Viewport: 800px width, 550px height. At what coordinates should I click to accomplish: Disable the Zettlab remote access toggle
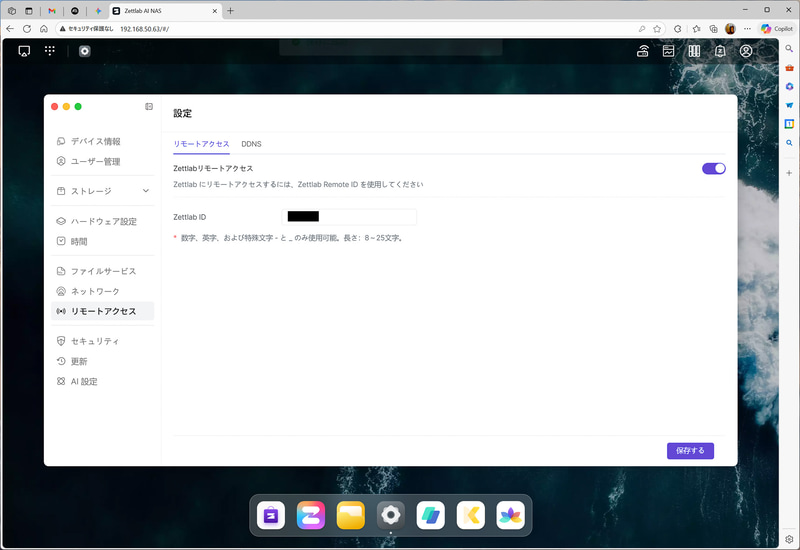coord(714,168)
